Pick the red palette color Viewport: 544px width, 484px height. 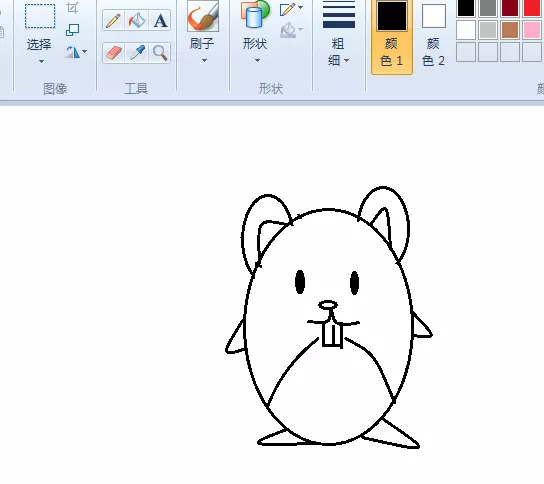pyautogui.click(x=532, y=7)
